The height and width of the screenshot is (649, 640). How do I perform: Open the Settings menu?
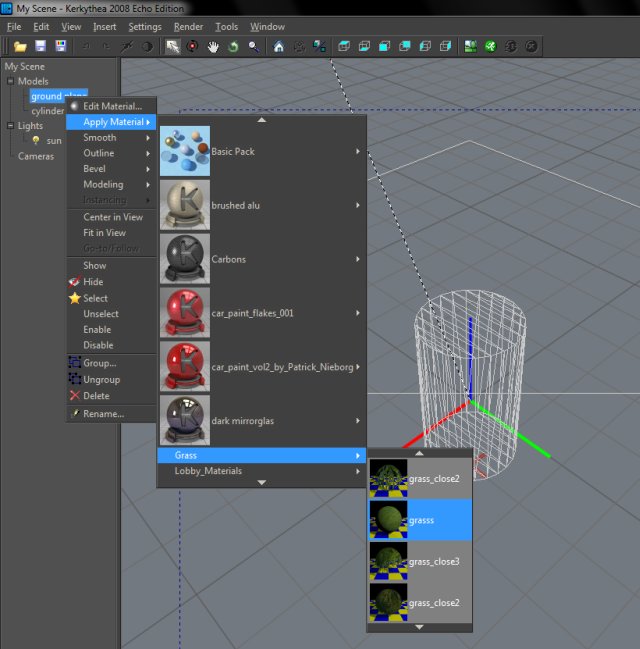coord(145,27)
